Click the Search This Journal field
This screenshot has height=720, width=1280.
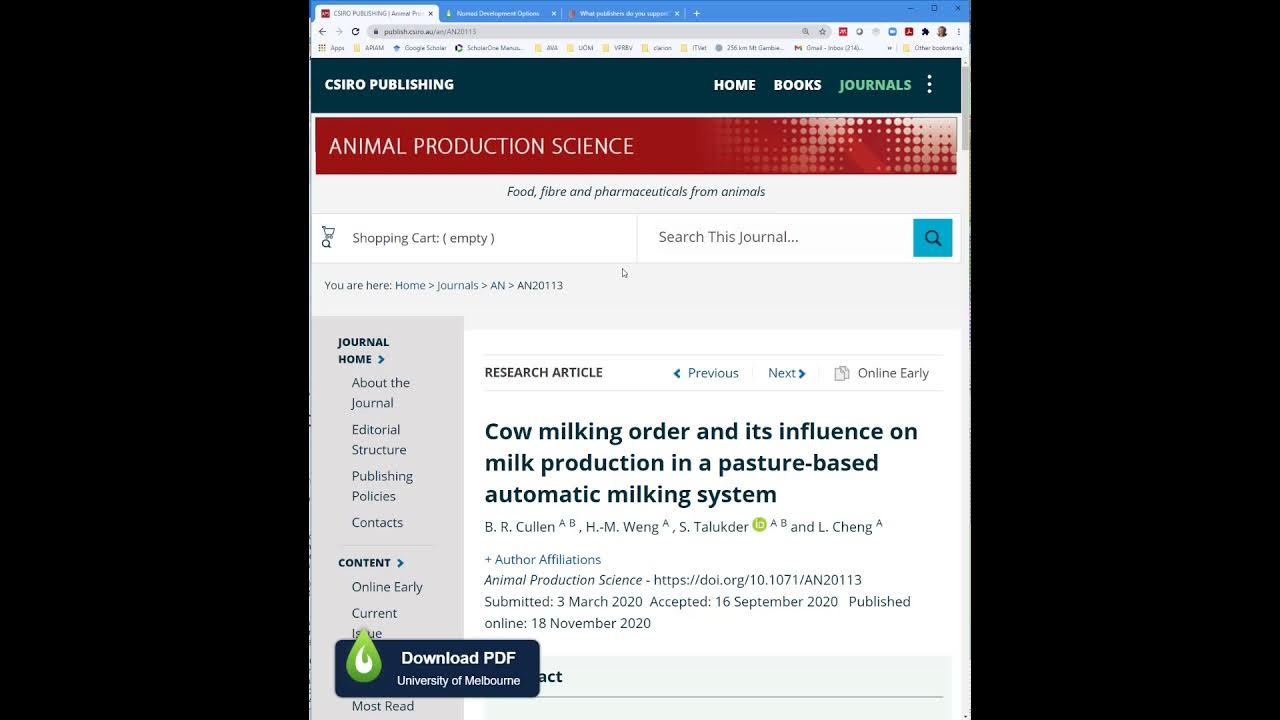click(776, 237)
